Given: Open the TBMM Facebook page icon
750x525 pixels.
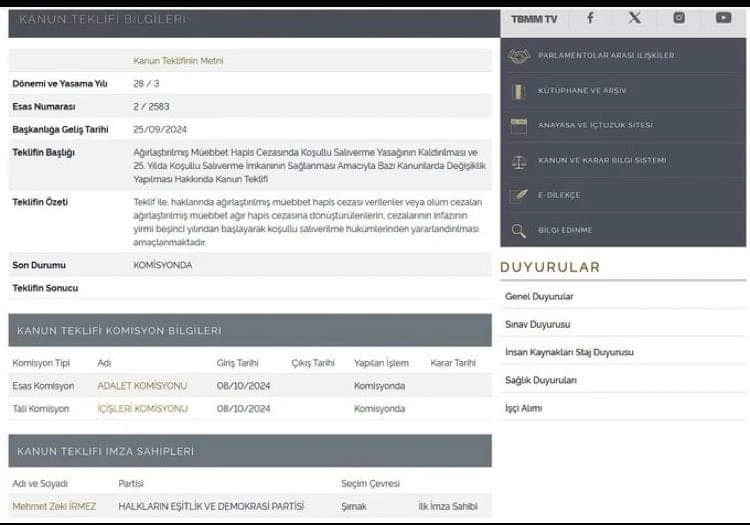Looking at the screenshot, I should 590,18.
